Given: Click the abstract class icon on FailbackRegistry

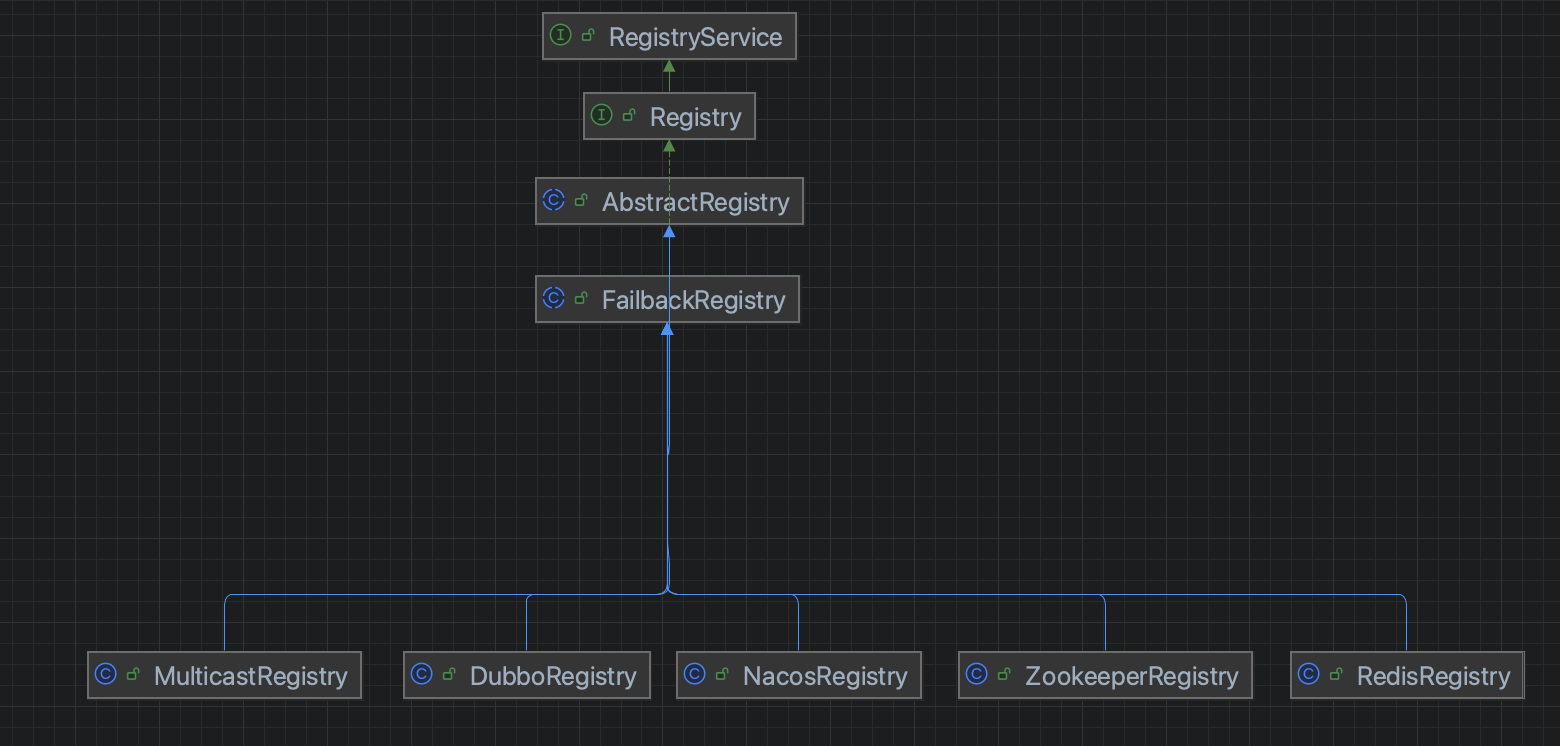Looking at the screenshot, I should 554,298.
